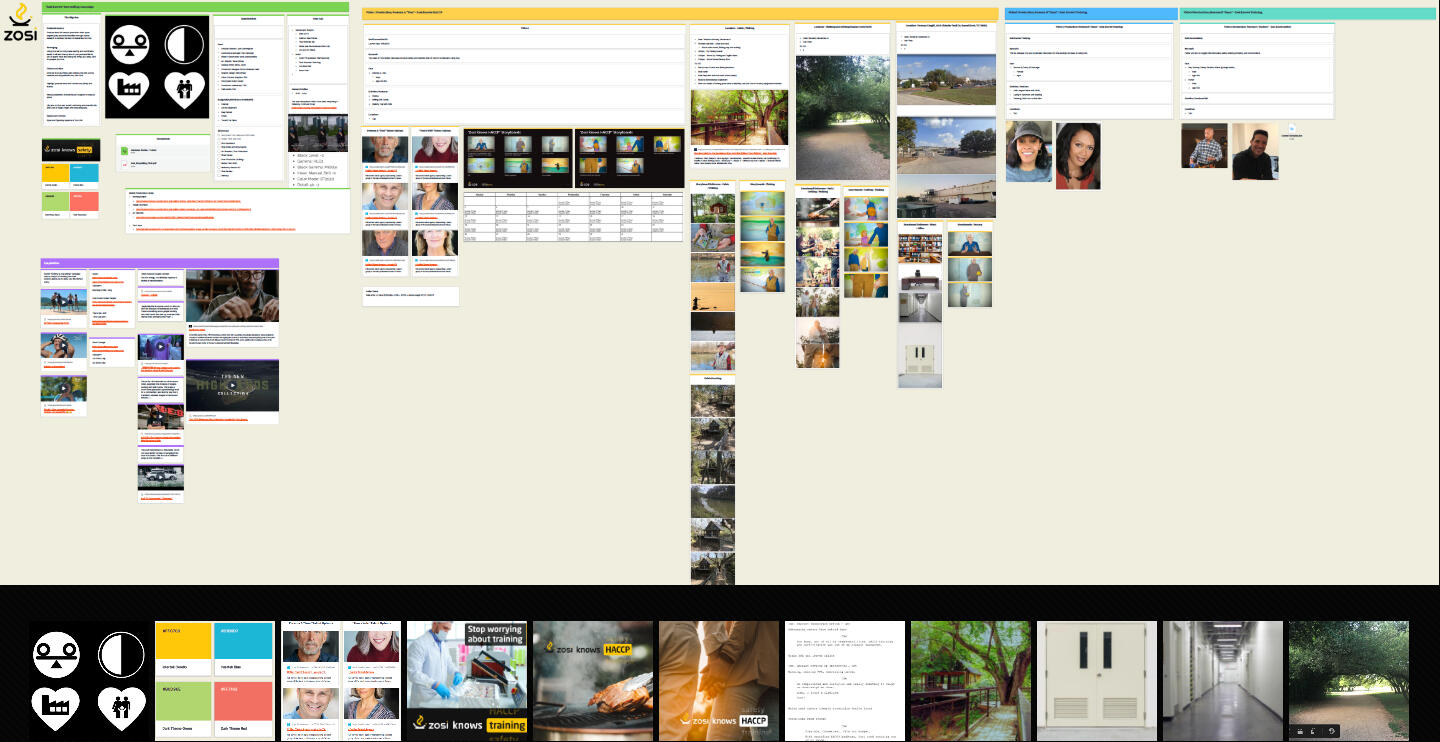Image resolution: width=1440 pixels, height=742 pixels.
Task: Open the screenplay script page thumbnail
Action: click(x=844, y=680)
